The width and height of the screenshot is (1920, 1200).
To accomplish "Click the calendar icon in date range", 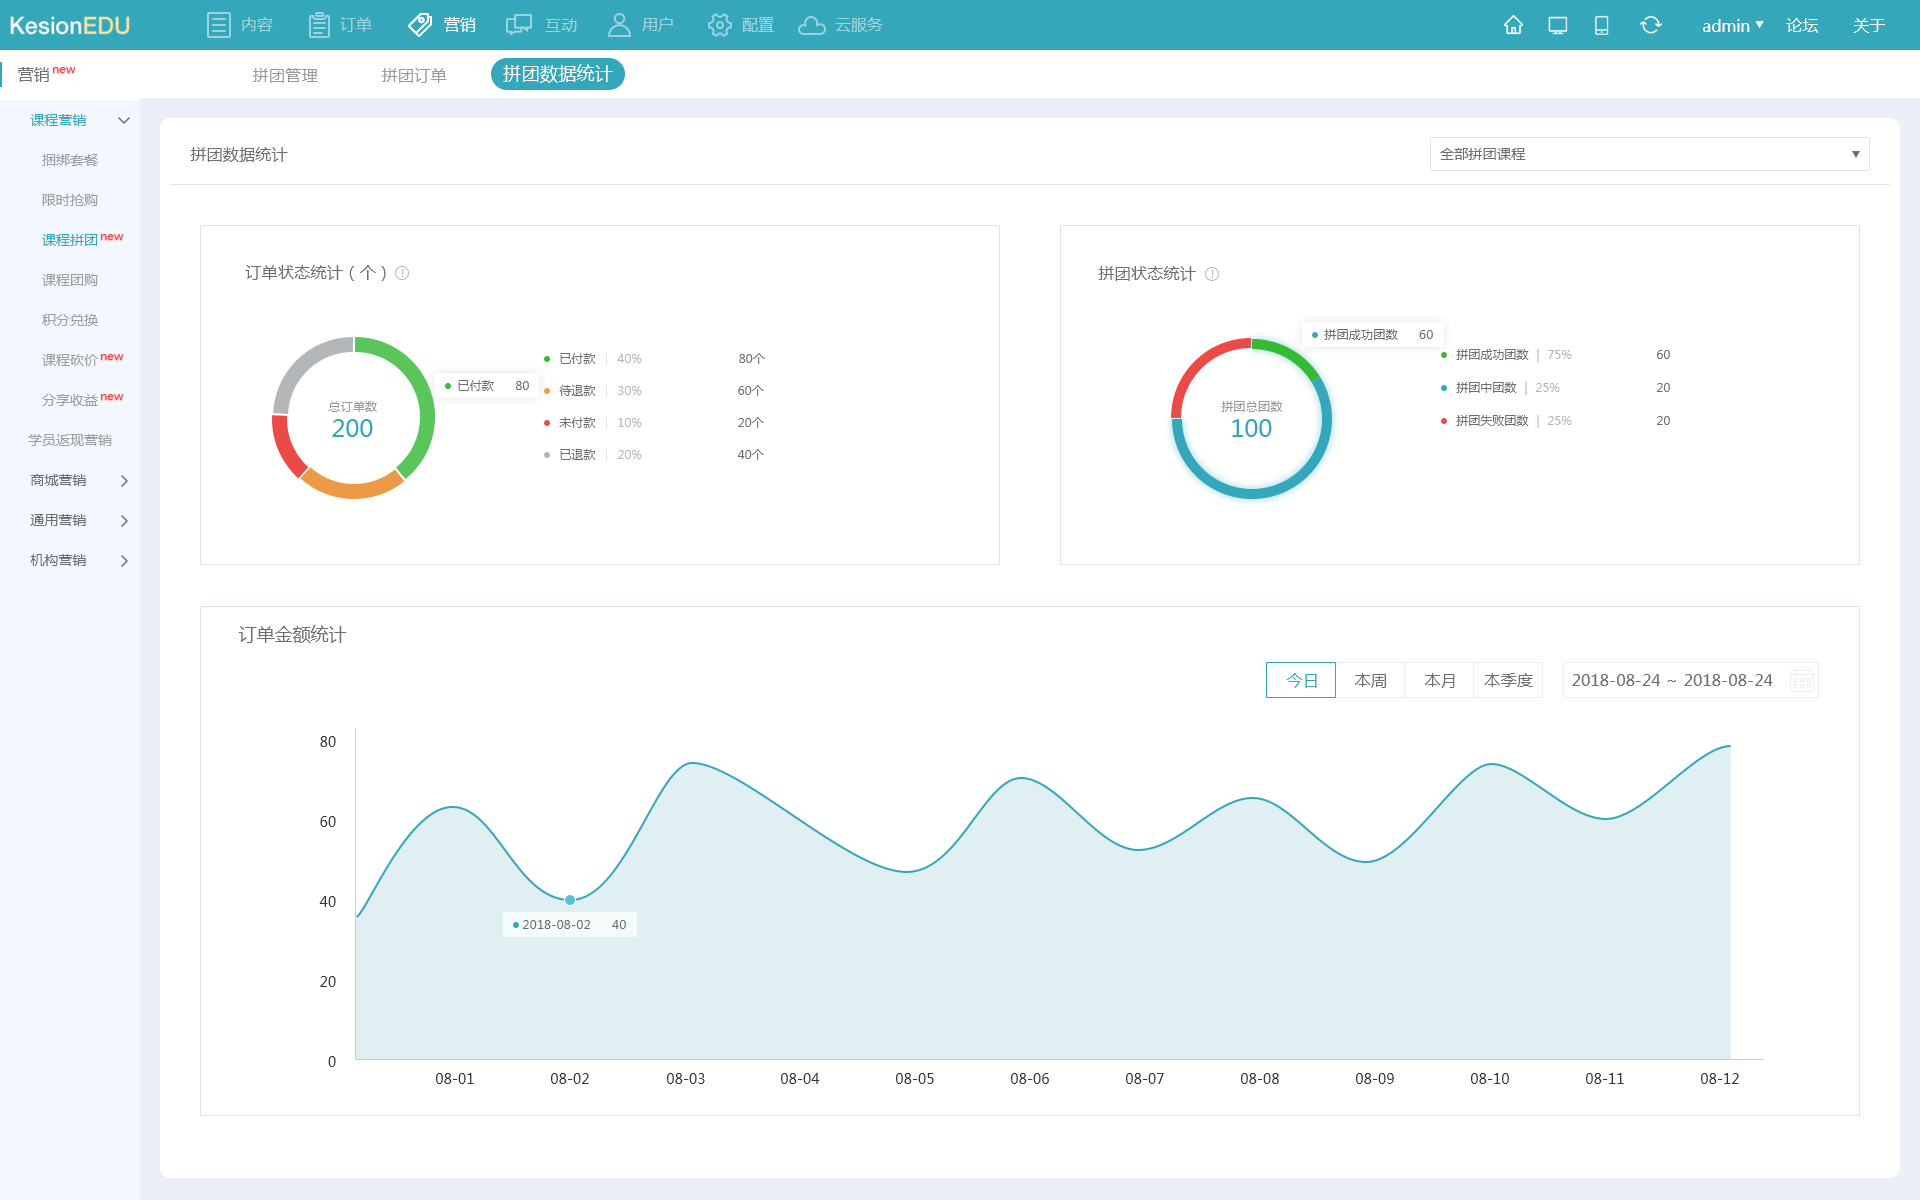I will [x=1801, y=681].
